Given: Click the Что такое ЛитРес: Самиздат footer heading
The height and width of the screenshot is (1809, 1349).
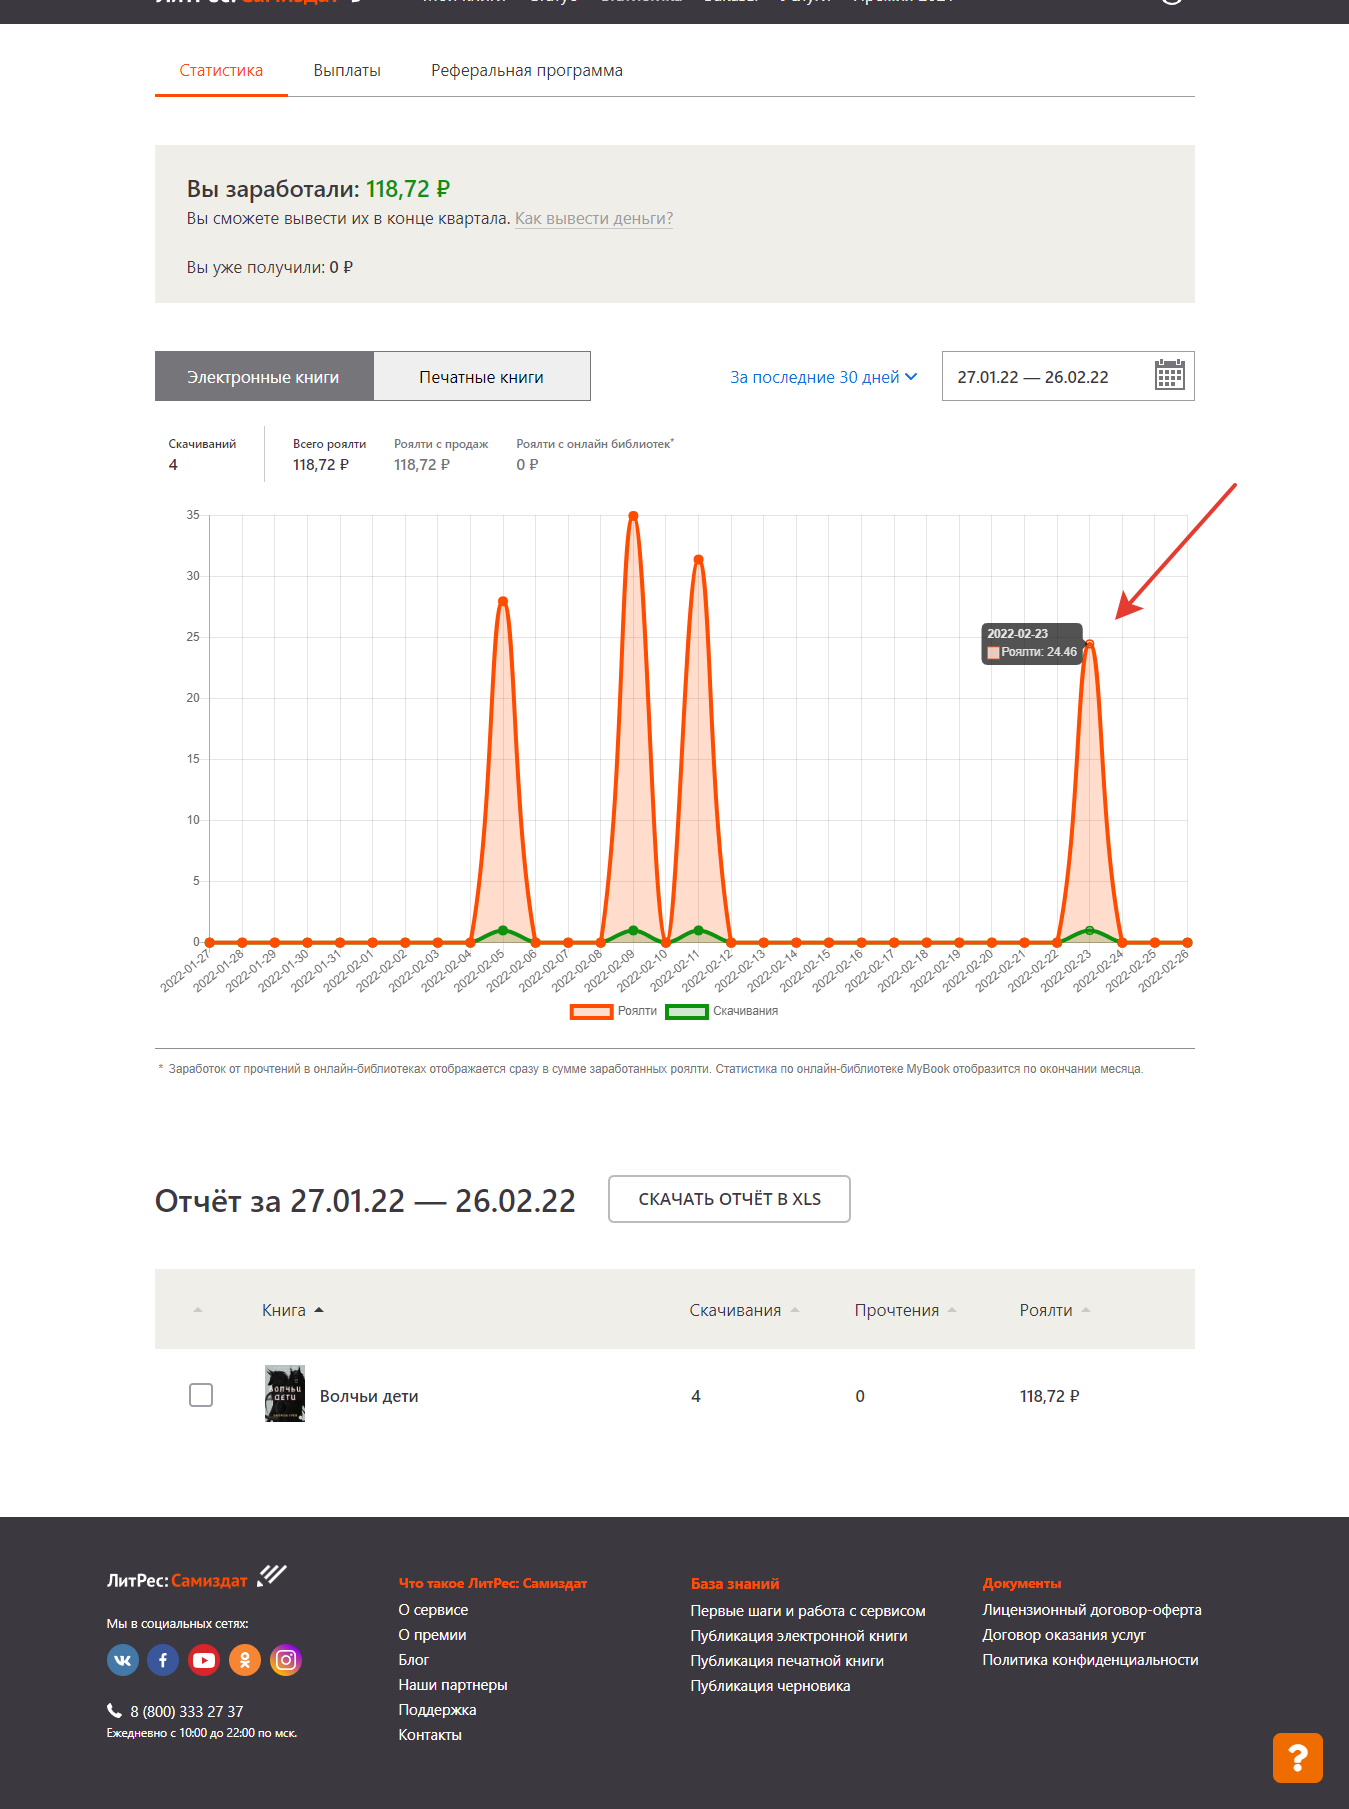Looking at the screenshot, I should [493, 1583].
